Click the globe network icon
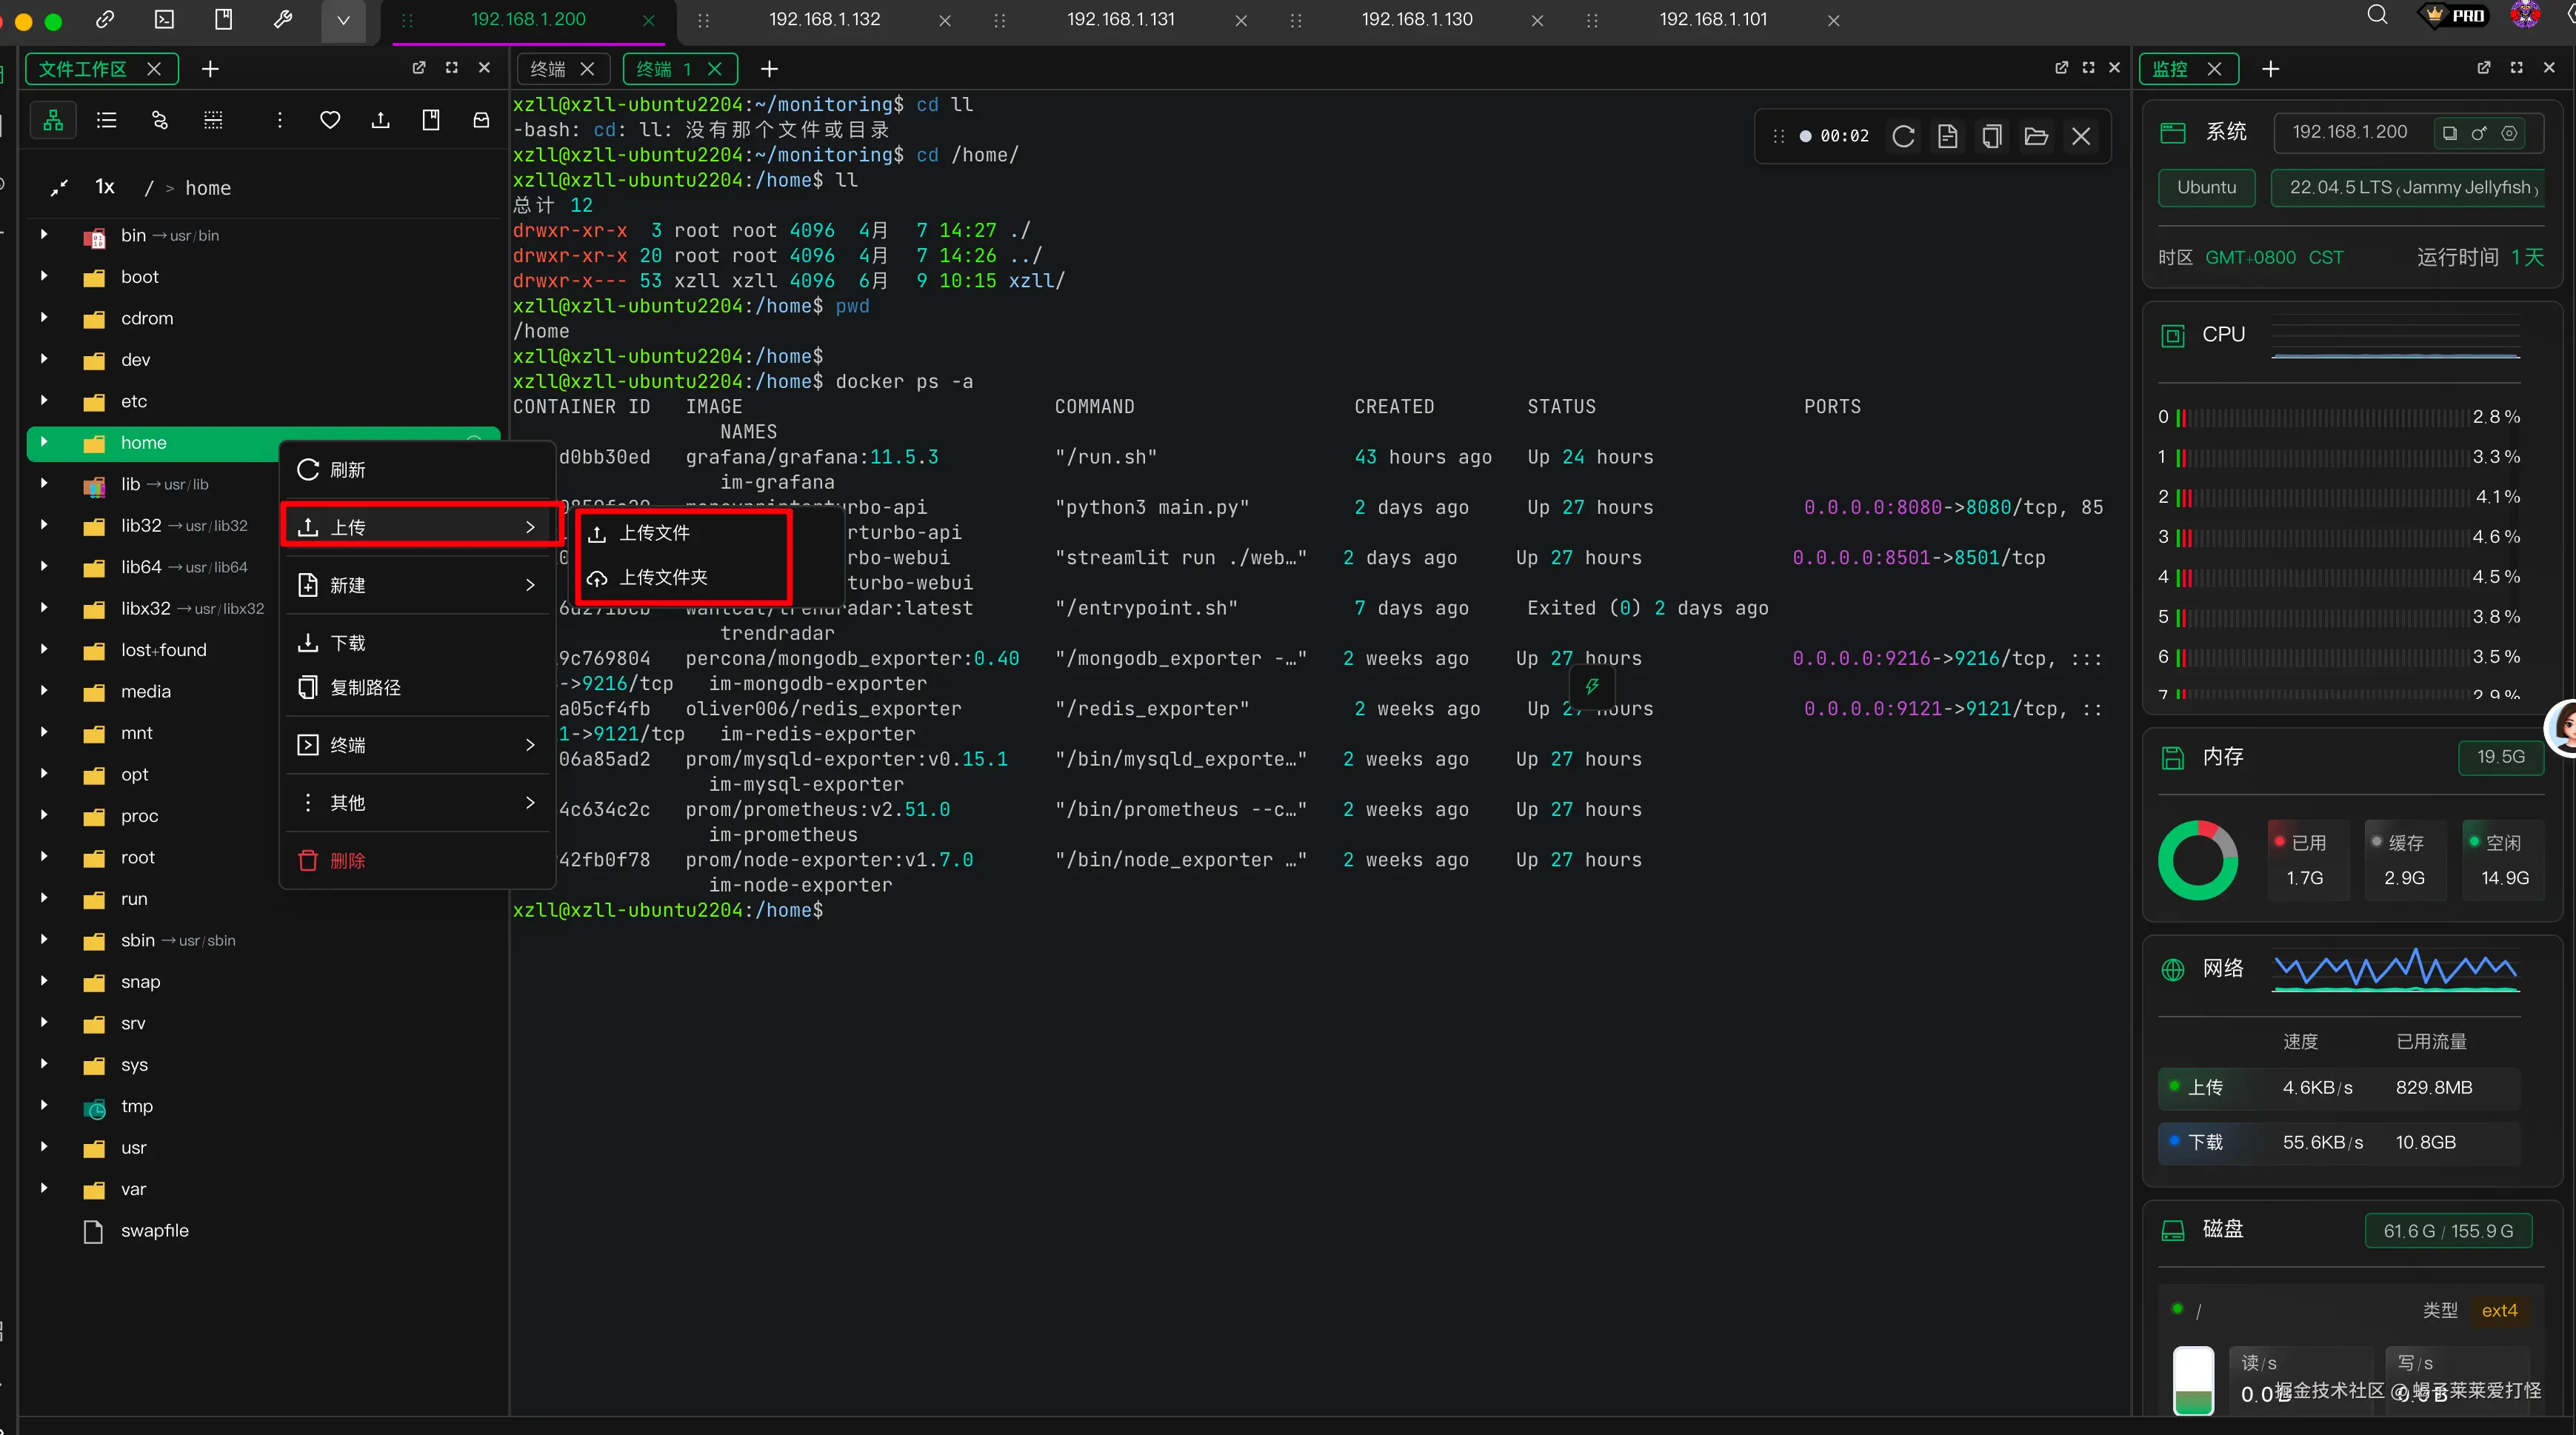The height and width of the screenshot is (1435, 2576). point(2173,970)
